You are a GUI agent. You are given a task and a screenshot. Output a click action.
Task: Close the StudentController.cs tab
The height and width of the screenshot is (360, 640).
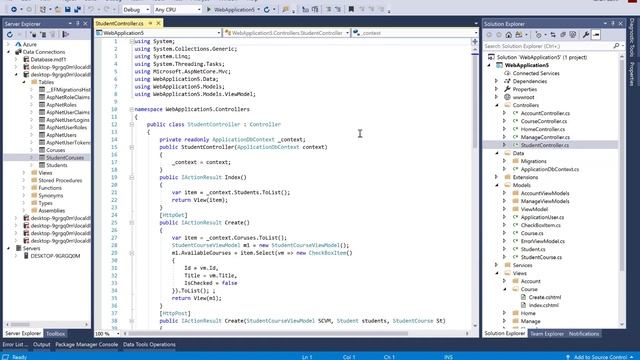[158, 23]
